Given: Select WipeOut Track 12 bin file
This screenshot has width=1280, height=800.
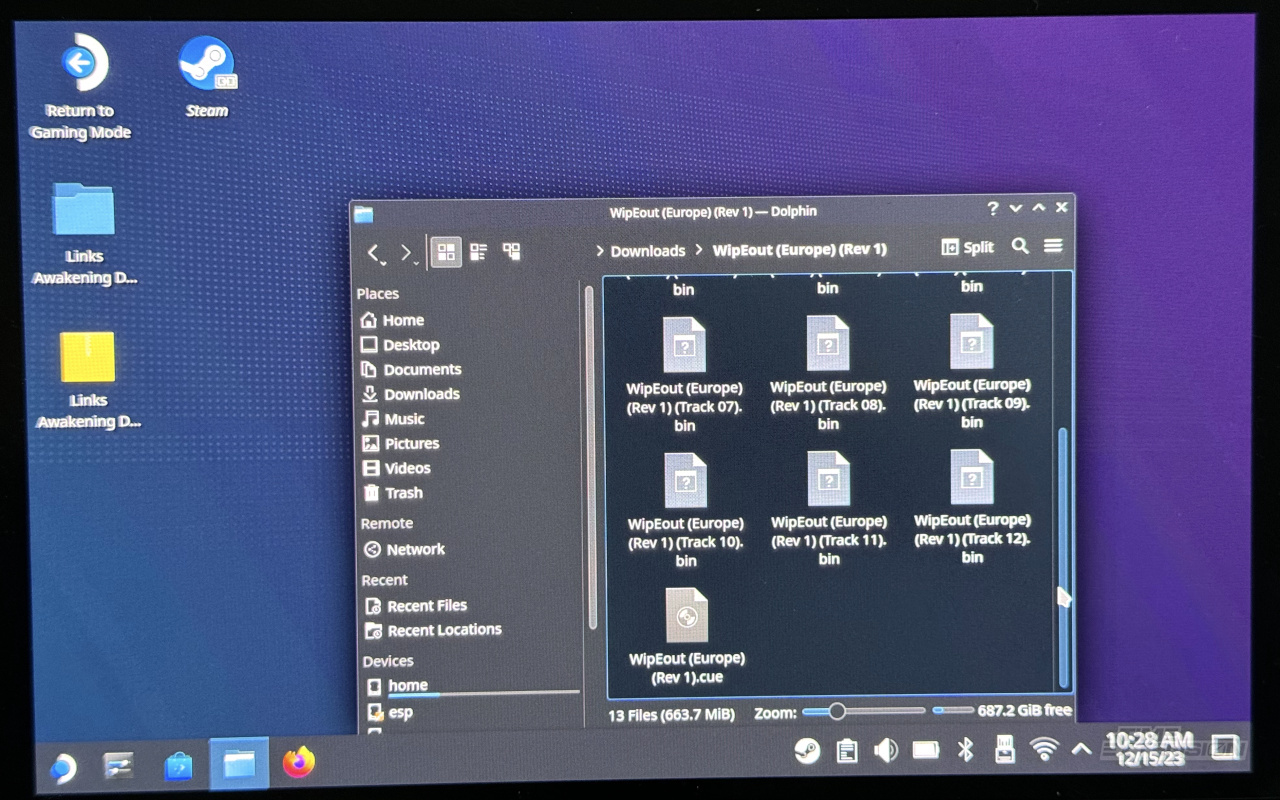Looking at the screenshot, I should [x=972, y=507].
